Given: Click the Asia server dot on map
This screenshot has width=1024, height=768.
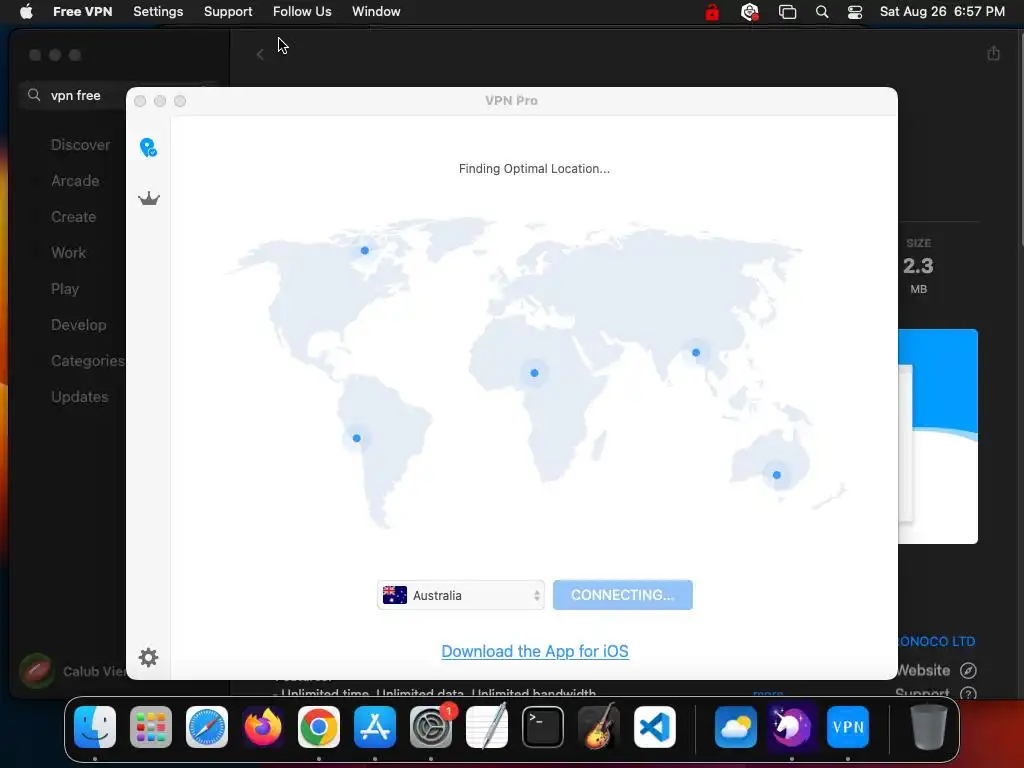Looking at the screenshot, I should click(x=696, y=353).
